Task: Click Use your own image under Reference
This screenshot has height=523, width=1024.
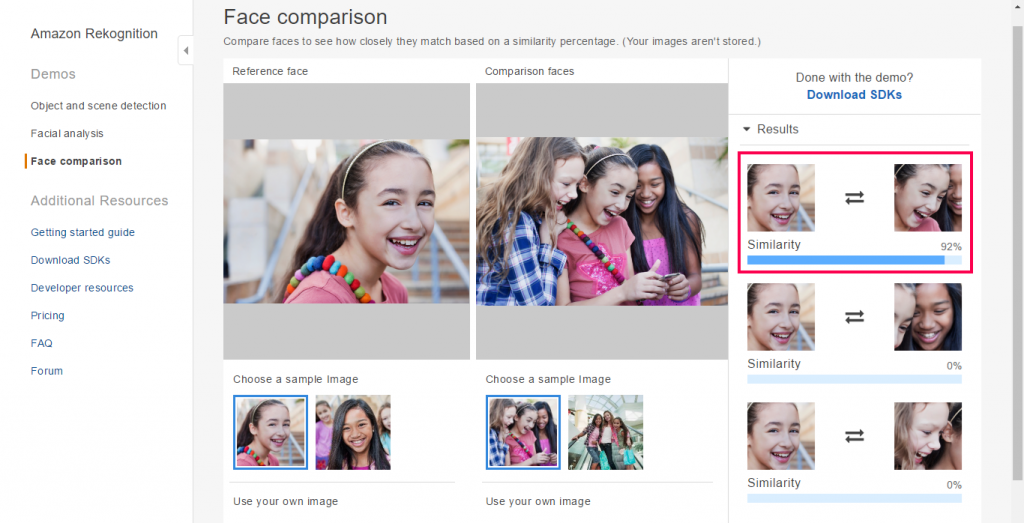Action: tap(285, 501)
